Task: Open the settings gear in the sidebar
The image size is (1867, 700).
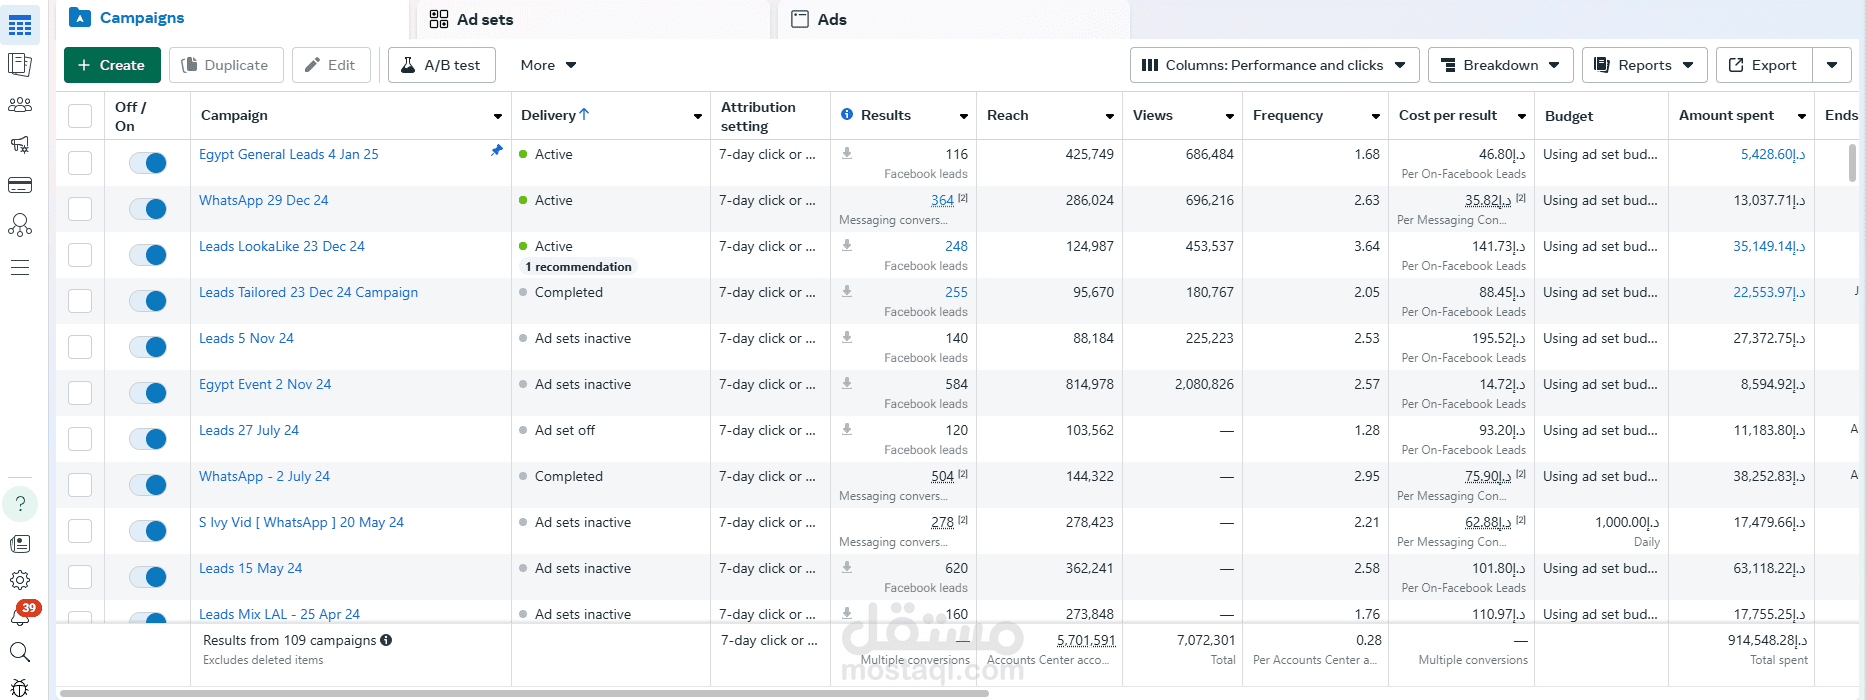Action: [20, 580]
